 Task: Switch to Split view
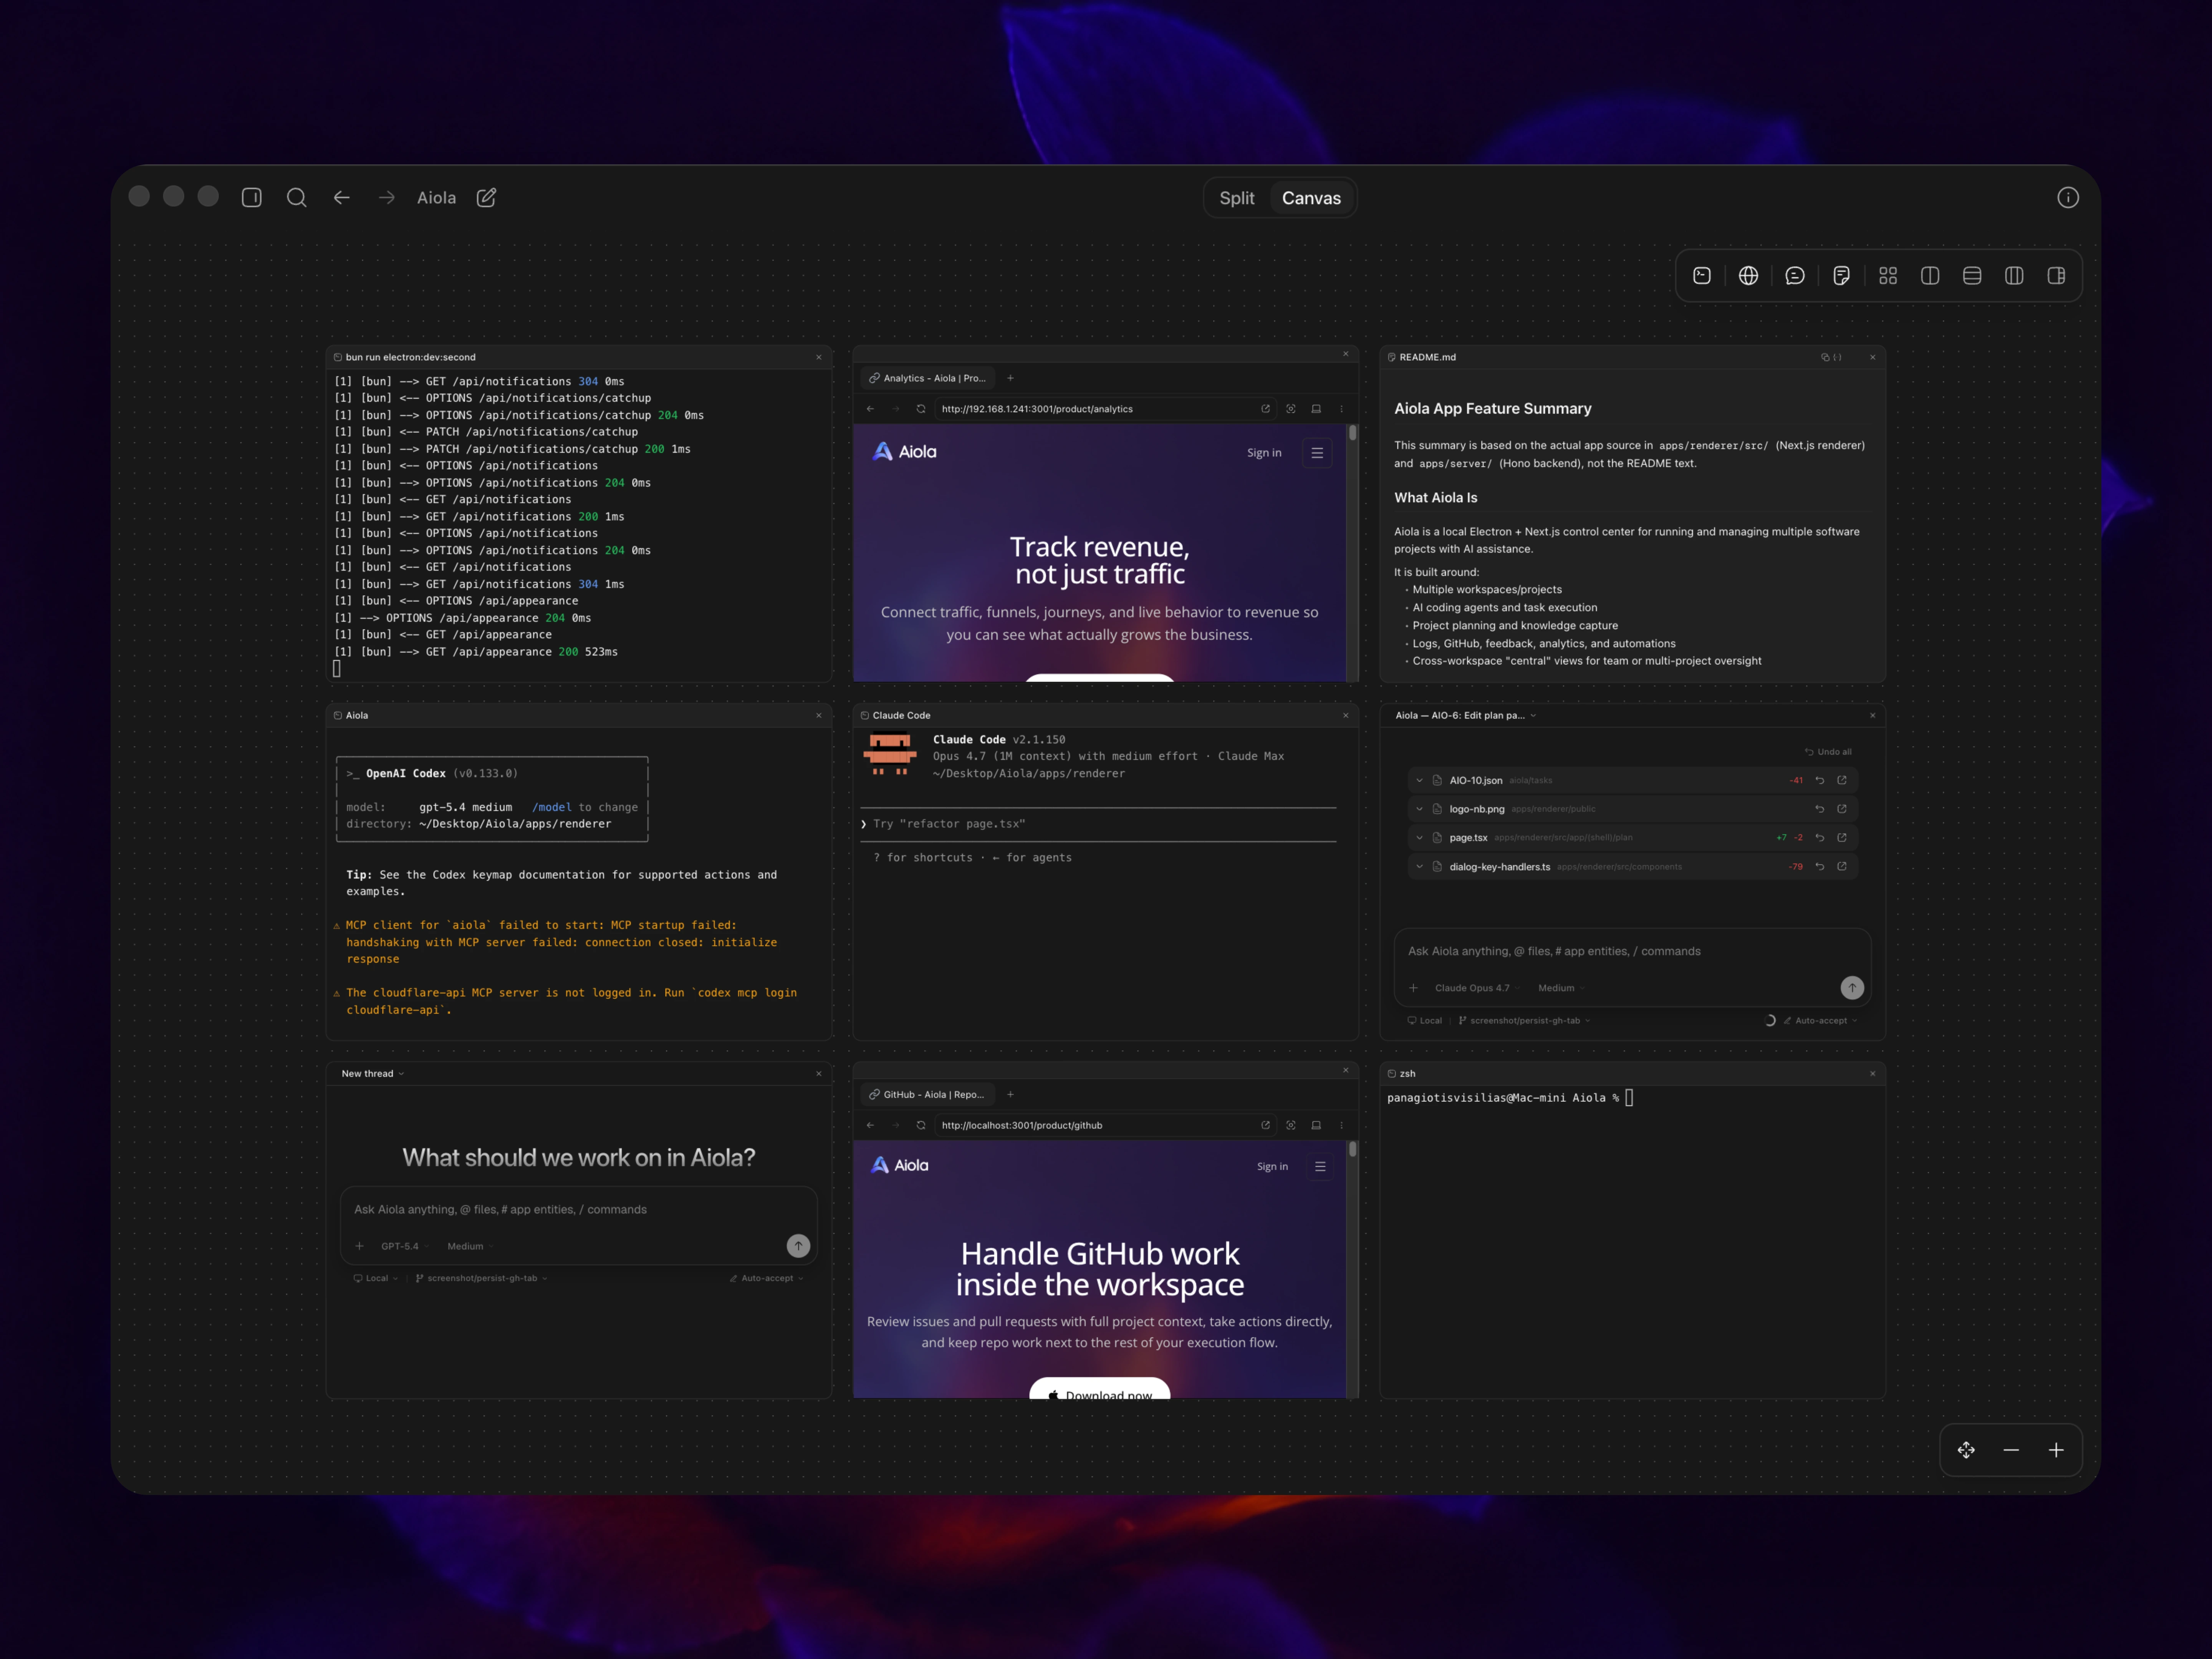tap(1237, 198)
